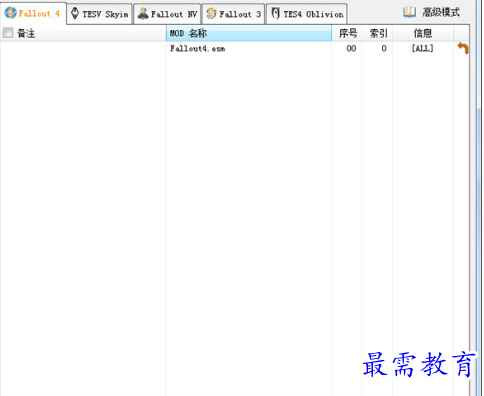The width and height of the screenshot is (484, 396).
Task: Click the orange arrow icon on Fallout4.esm row
Action: pyautogui.click(x=463, y=48)
